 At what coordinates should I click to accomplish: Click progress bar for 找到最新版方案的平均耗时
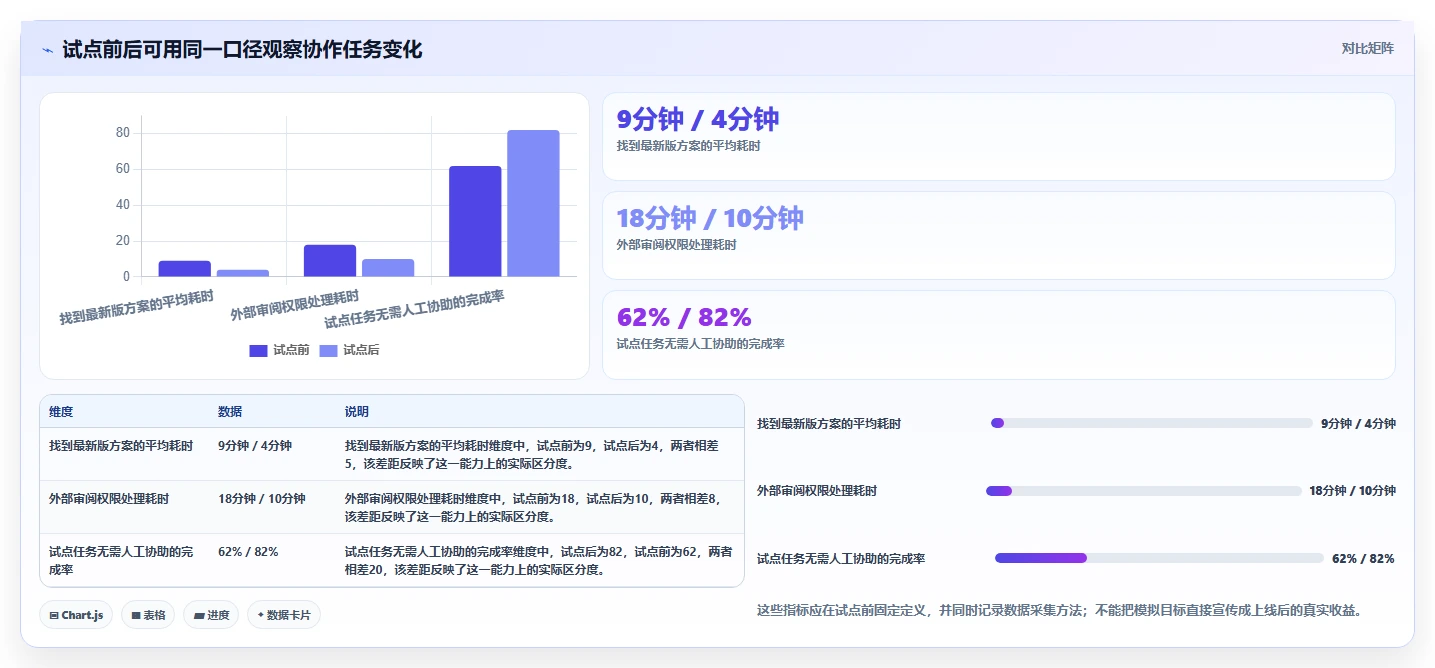pyautogui.click(x=1151, y=423)
